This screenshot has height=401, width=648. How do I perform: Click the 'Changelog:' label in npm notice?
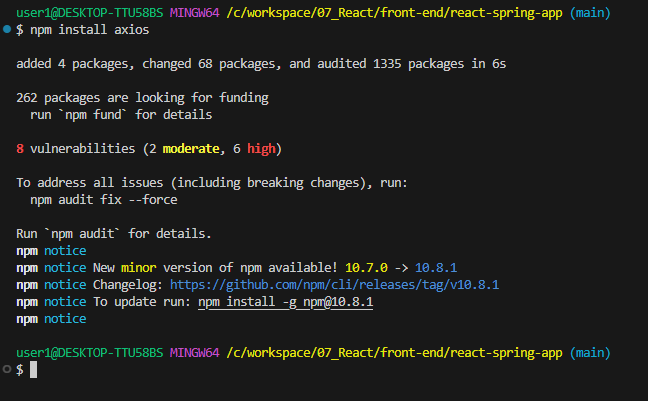(128, 285)
